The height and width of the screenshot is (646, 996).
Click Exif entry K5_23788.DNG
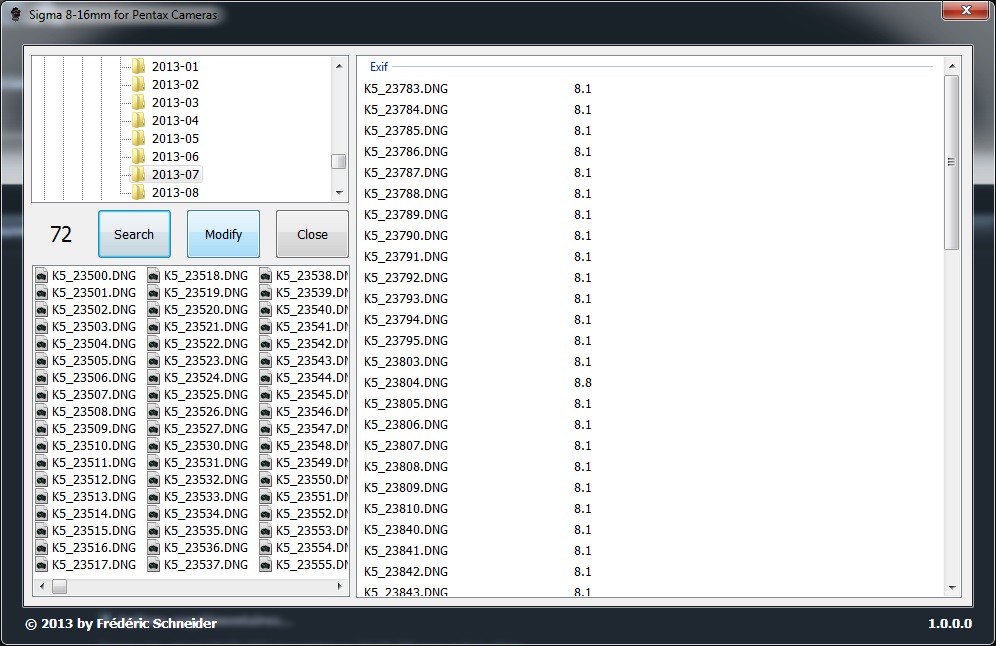[406, 194]
